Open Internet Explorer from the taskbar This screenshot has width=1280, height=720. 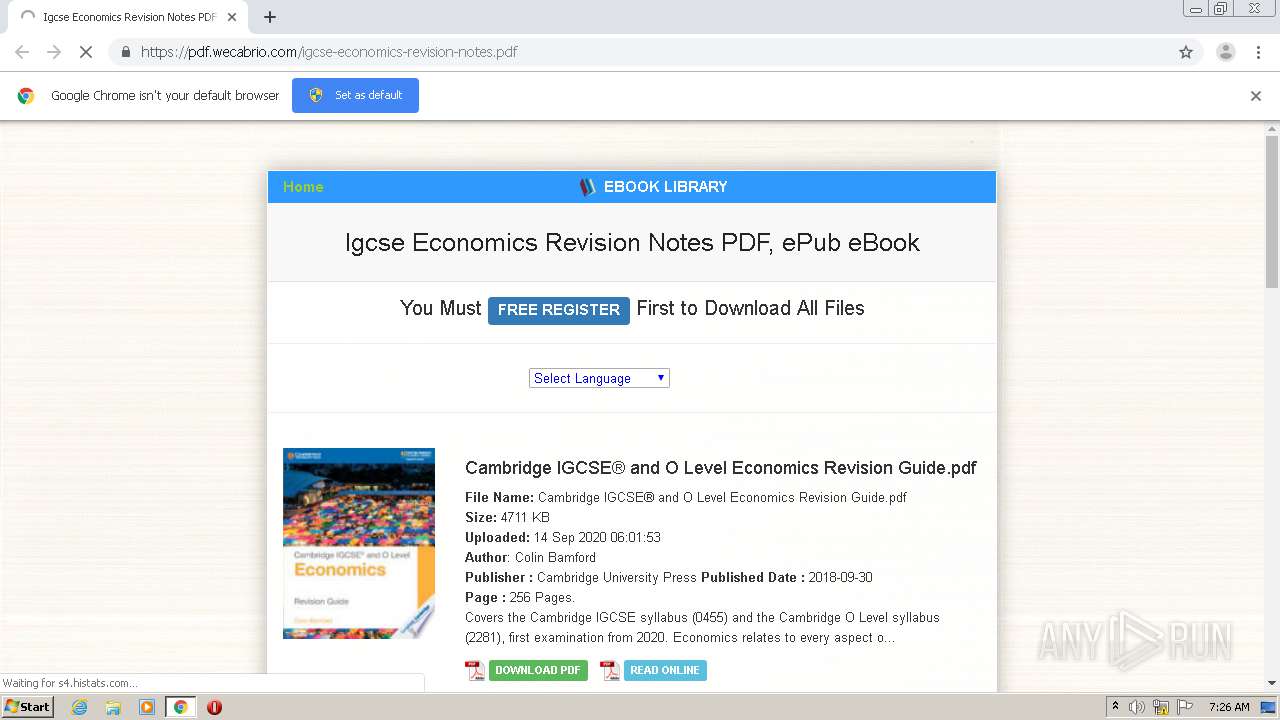pos(79,707)
